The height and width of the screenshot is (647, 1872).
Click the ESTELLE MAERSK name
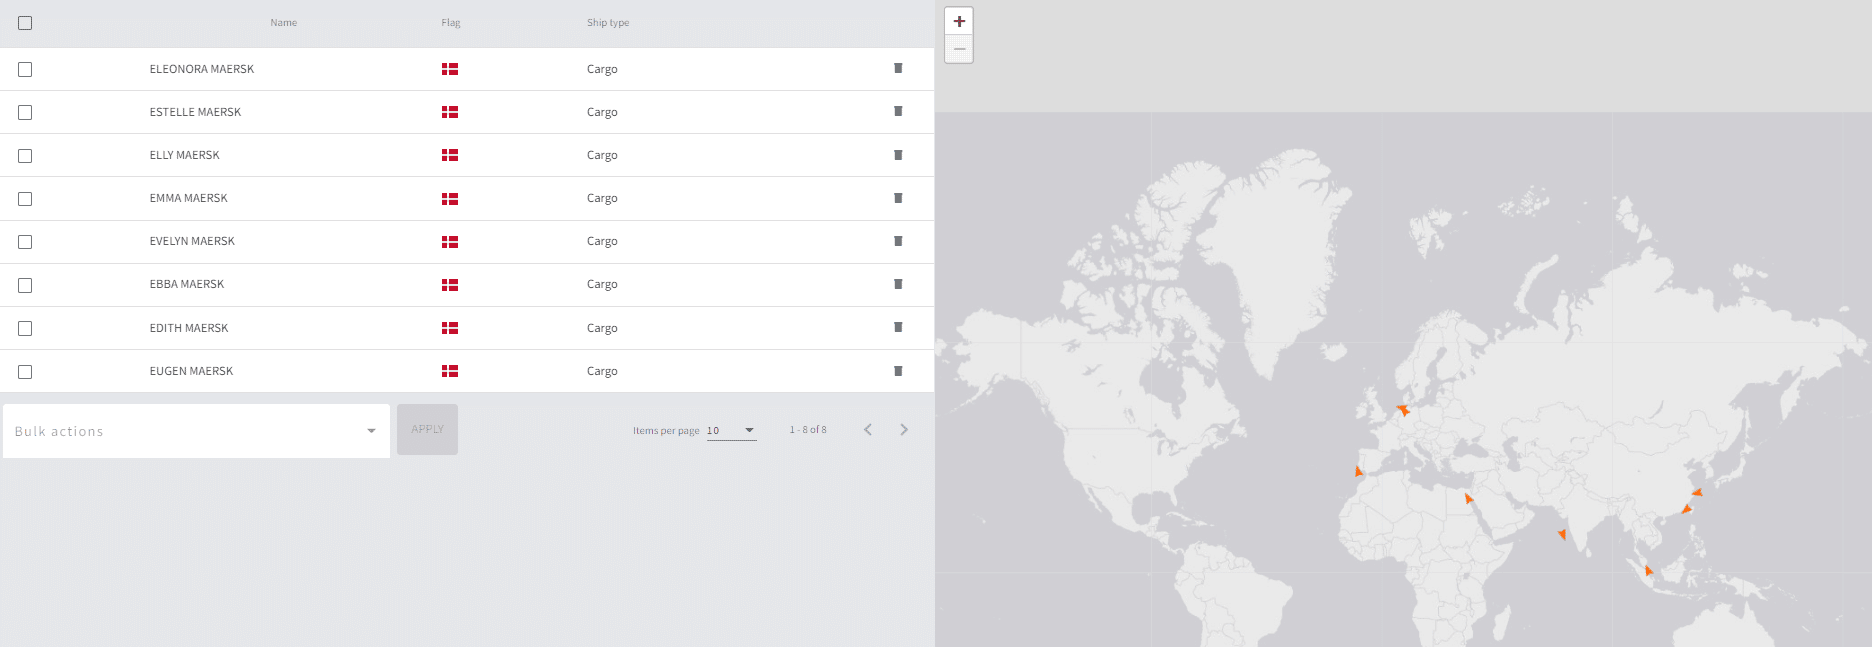tap(195, 112)
